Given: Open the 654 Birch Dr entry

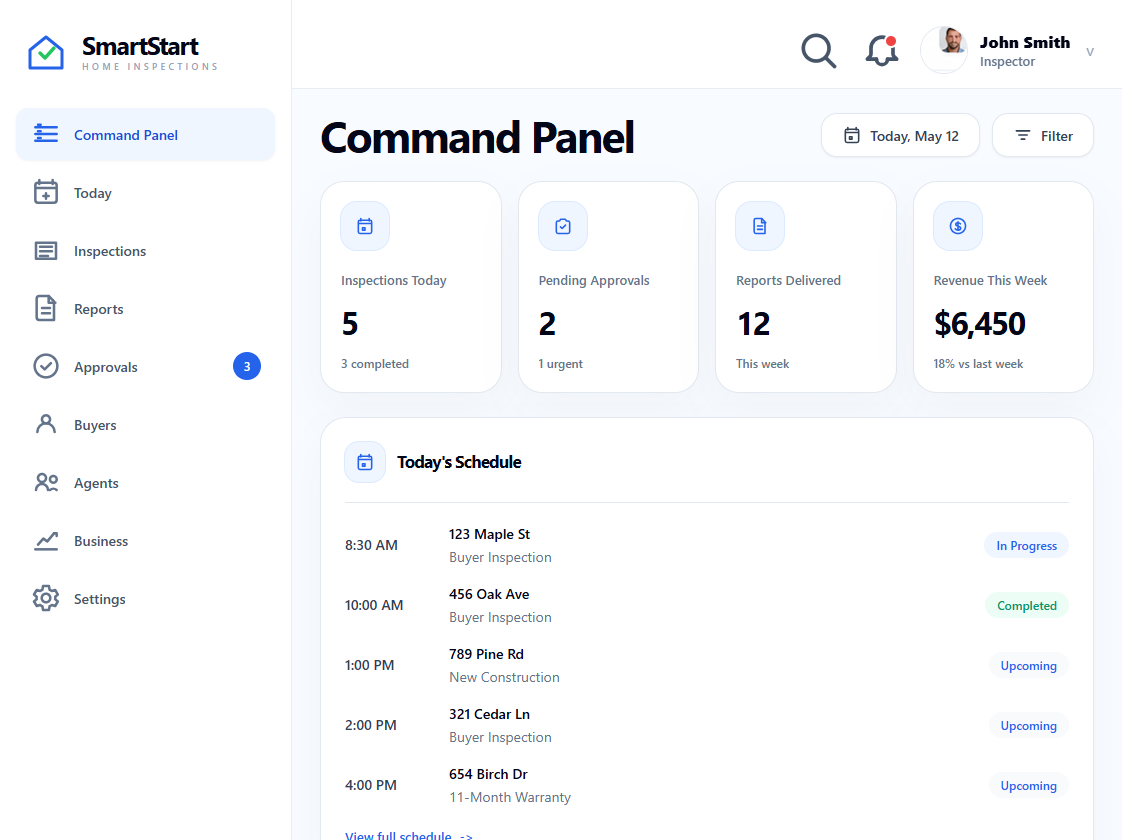Looking at the screenshot, I should point(707,786).
